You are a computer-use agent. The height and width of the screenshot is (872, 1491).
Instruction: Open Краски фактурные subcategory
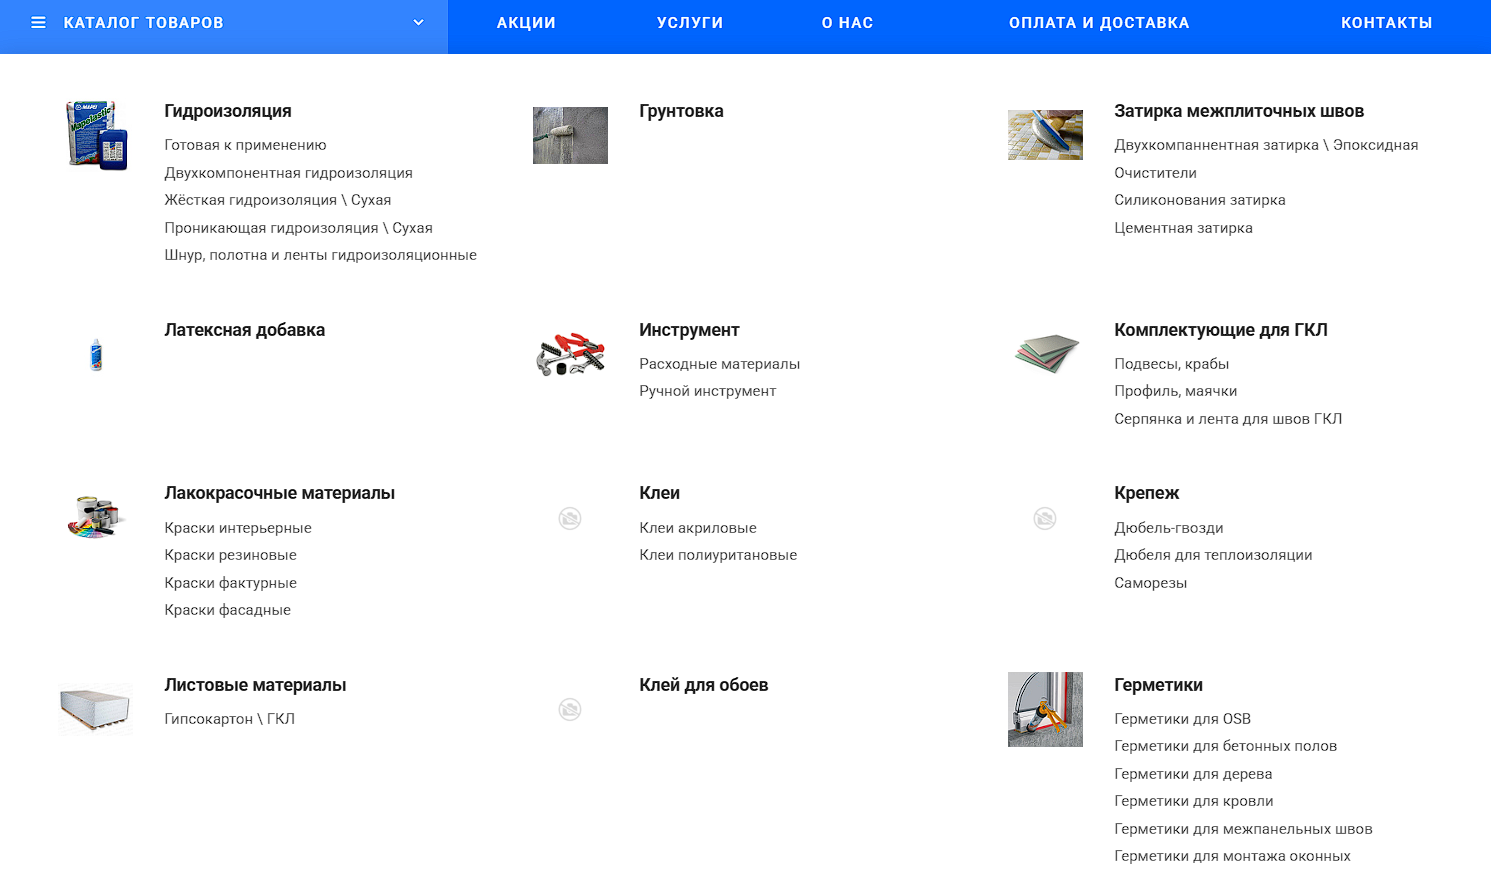pyautogui.click(x=230, y=583)
